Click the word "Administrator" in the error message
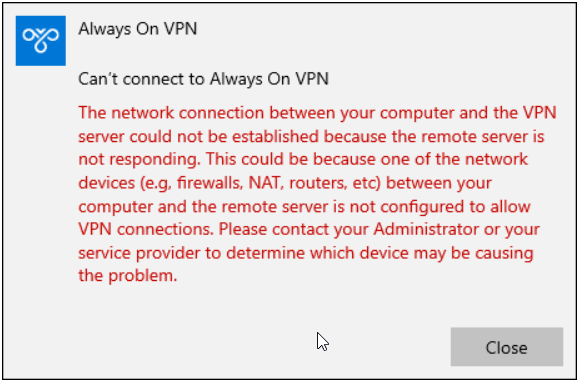The image size is (581, 388). coord(426,229)
